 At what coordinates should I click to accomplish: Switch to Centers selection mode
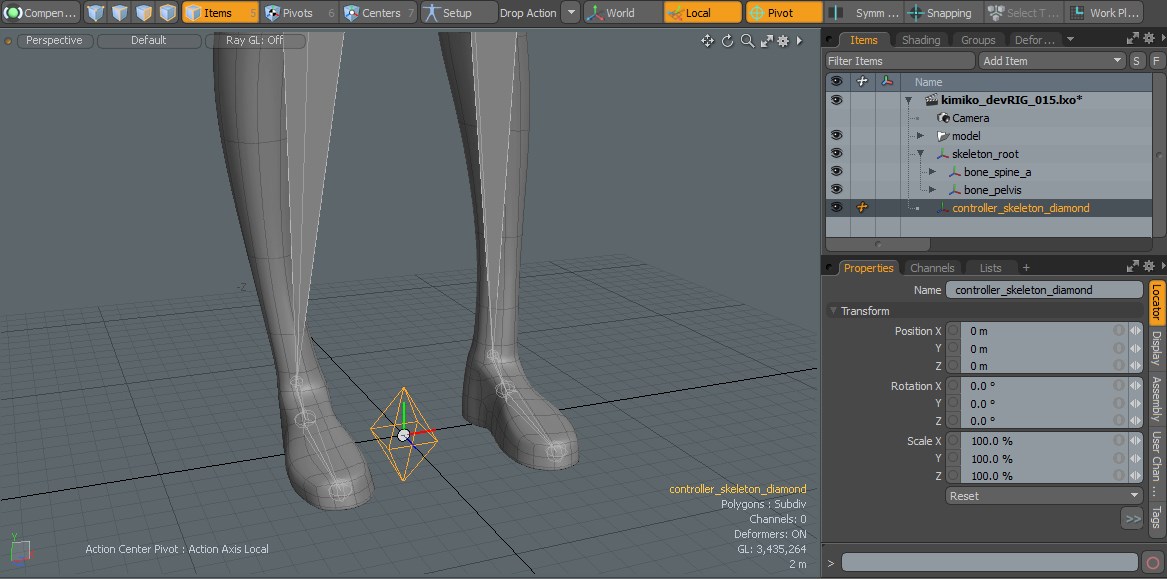click(379, 13)
